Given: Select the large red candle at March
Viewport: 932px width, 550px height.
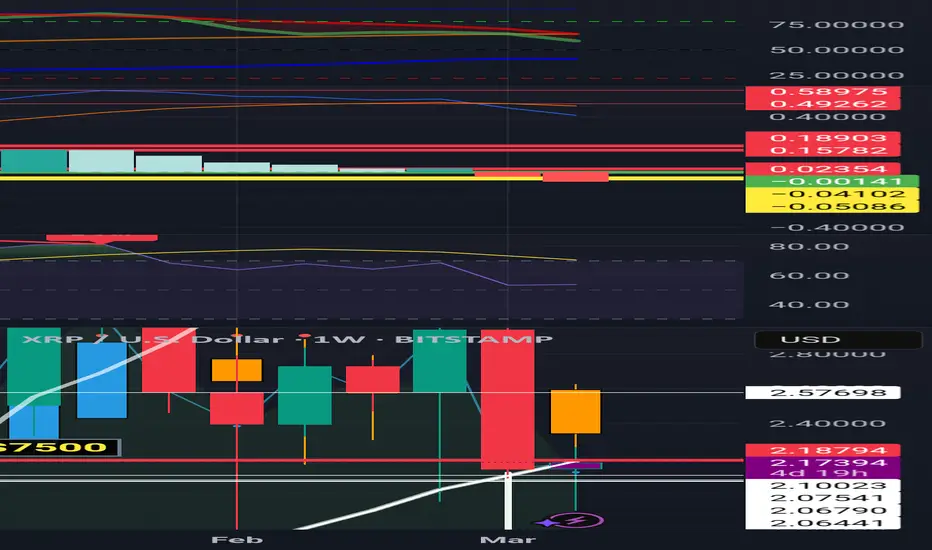Looking at the screenshot, I should click(x=508, y=398).
